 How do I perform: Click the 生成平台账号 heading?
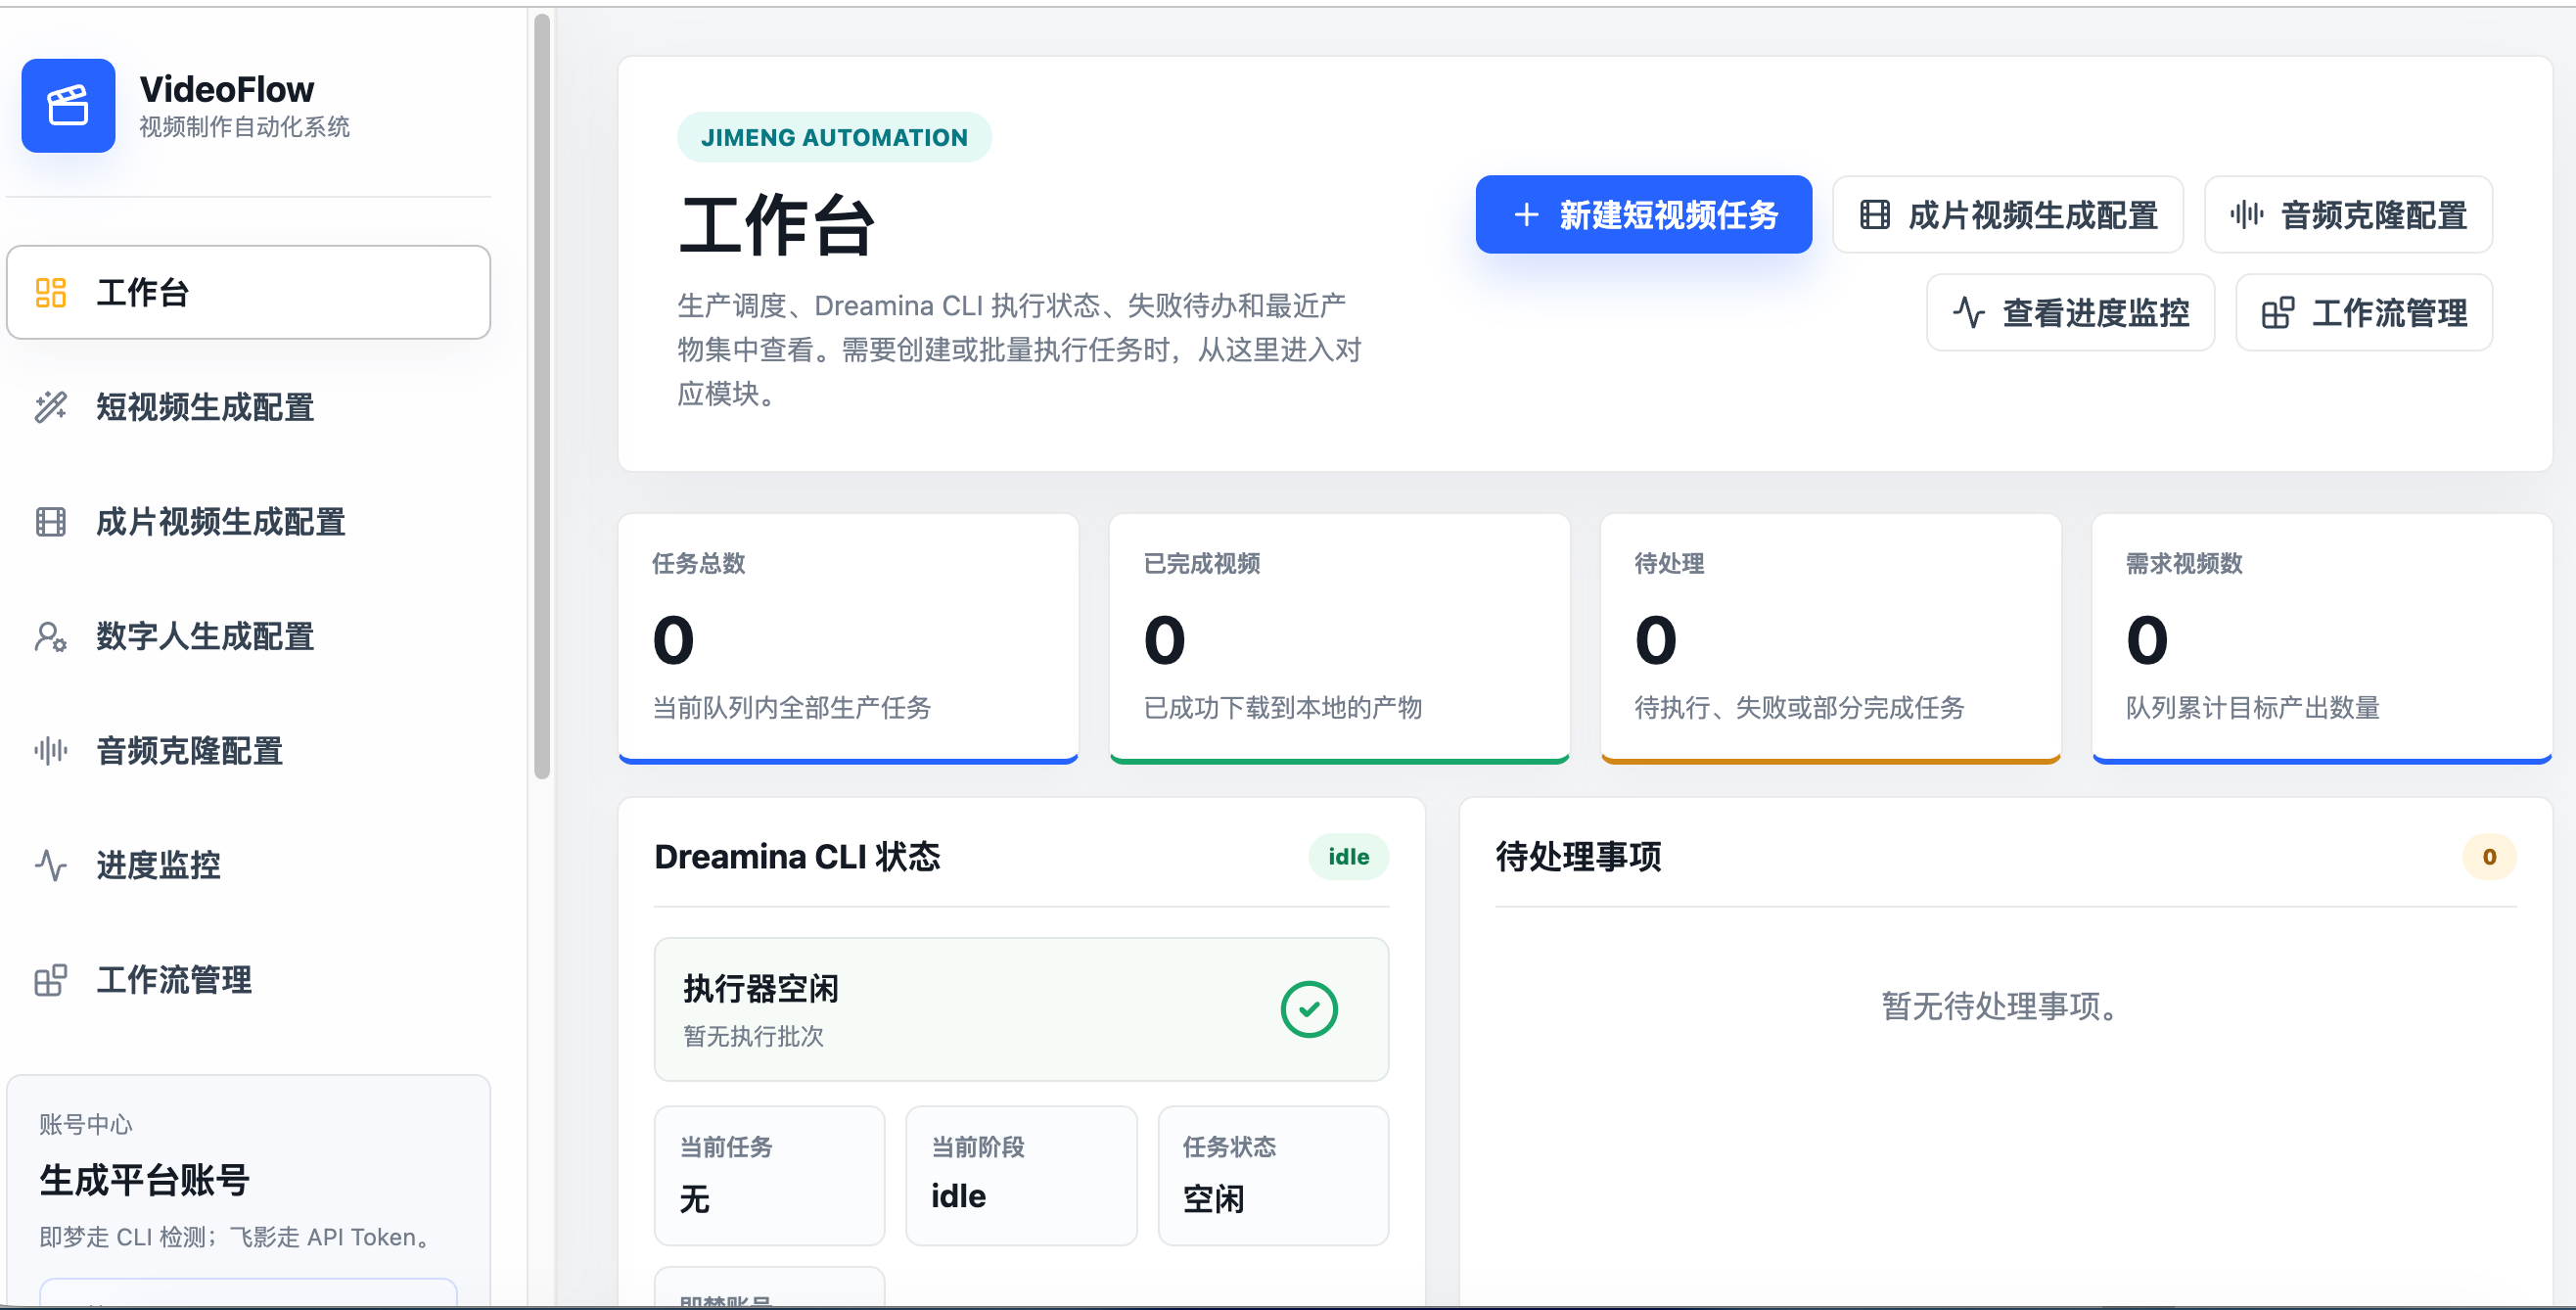(x=144, y=1180)
